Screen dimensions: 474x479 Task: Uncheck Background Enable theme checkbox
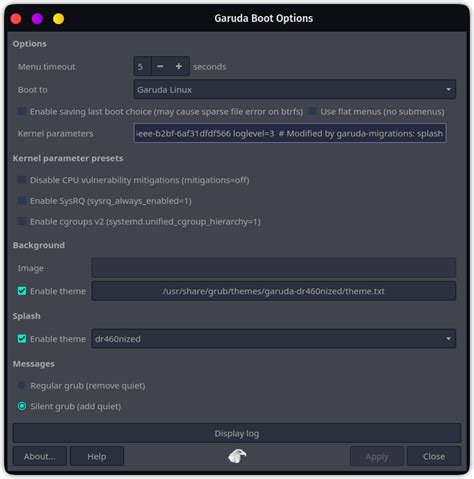22,291
